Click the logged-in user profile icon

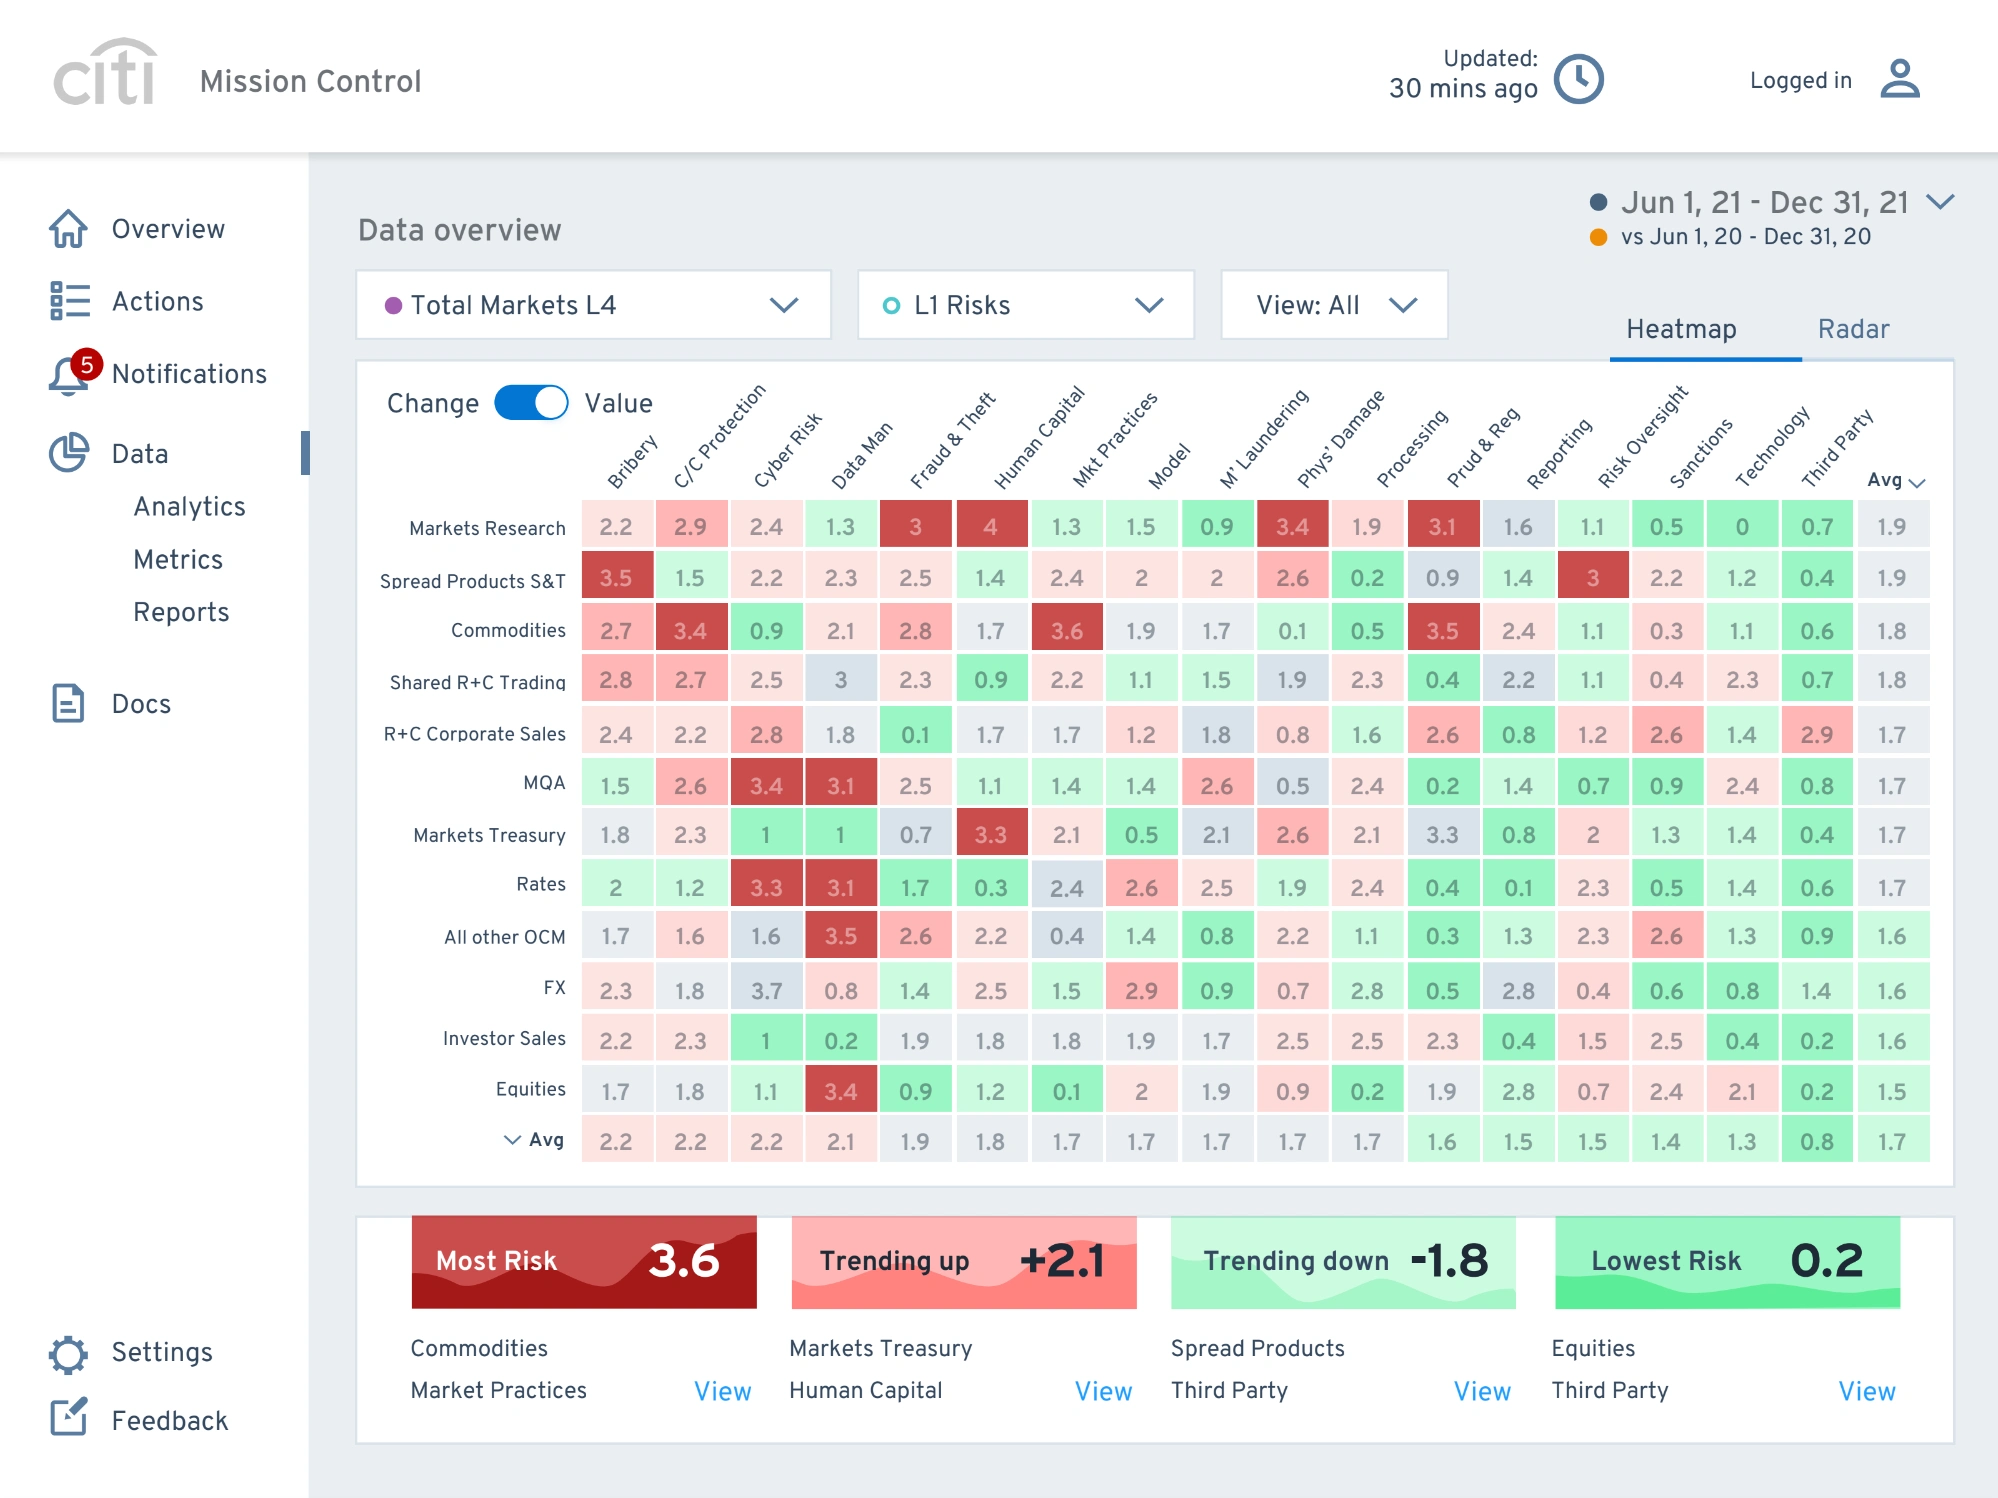click(x=1899, y=79)
